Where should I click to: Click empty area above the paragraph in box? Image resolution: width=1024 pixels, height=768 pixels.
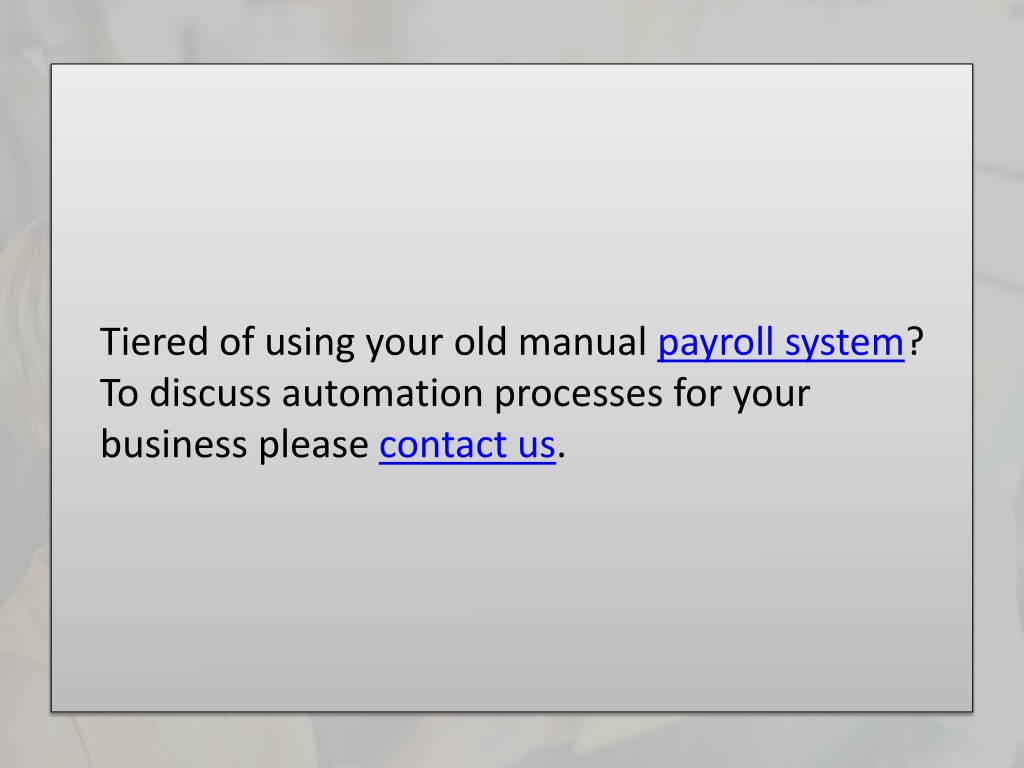tap(512, 189)
